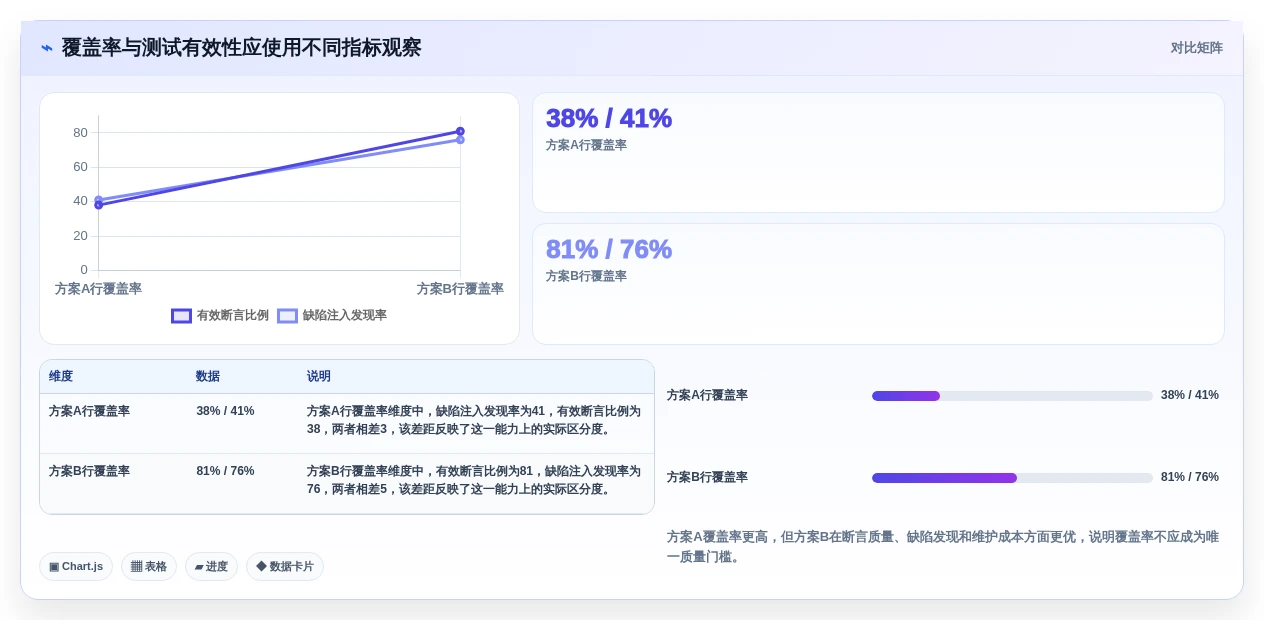This screenshot has height=620, width=1264.
Task: Click the 方案A description cell in 说明 column
Action: pyautogui.click(x=474, y=420)
